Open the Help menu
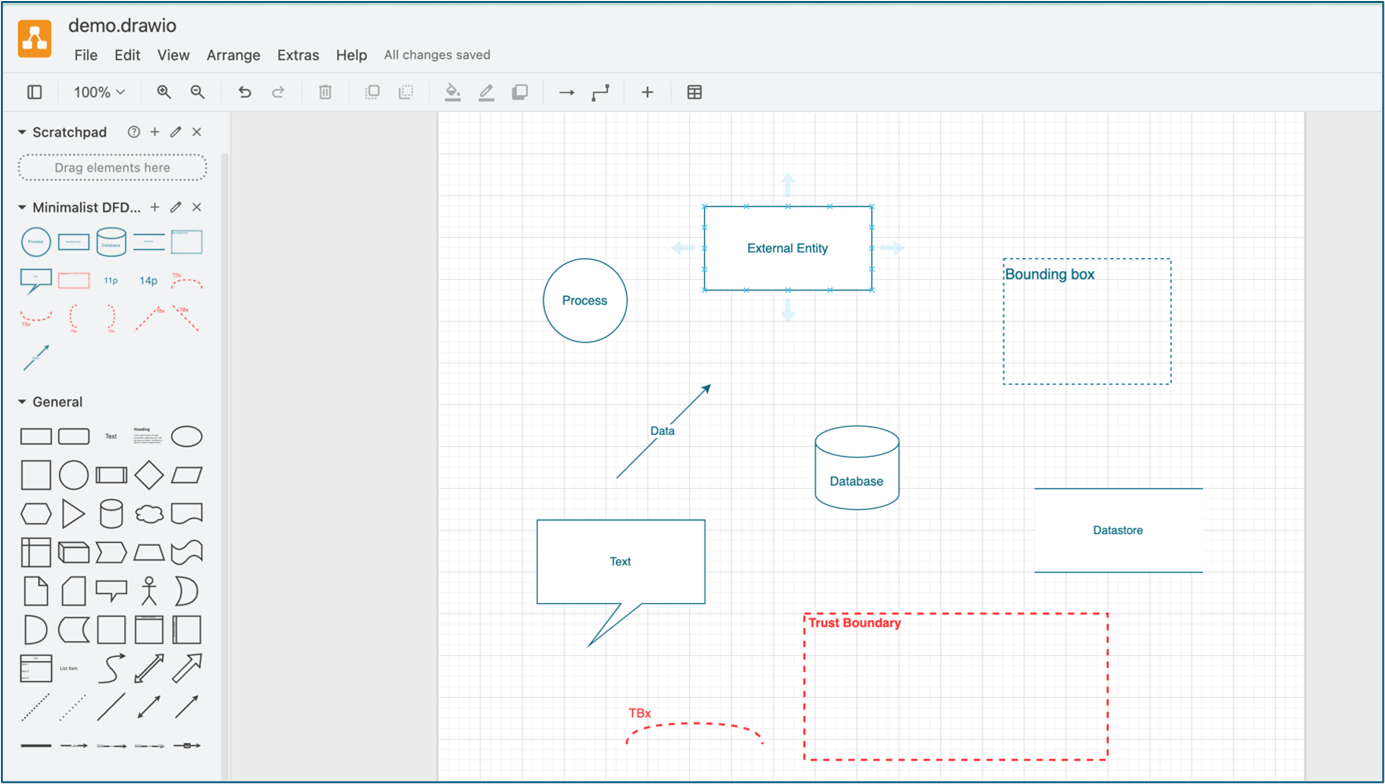This screenshot has height=784, width=1385. click(351, 55)
